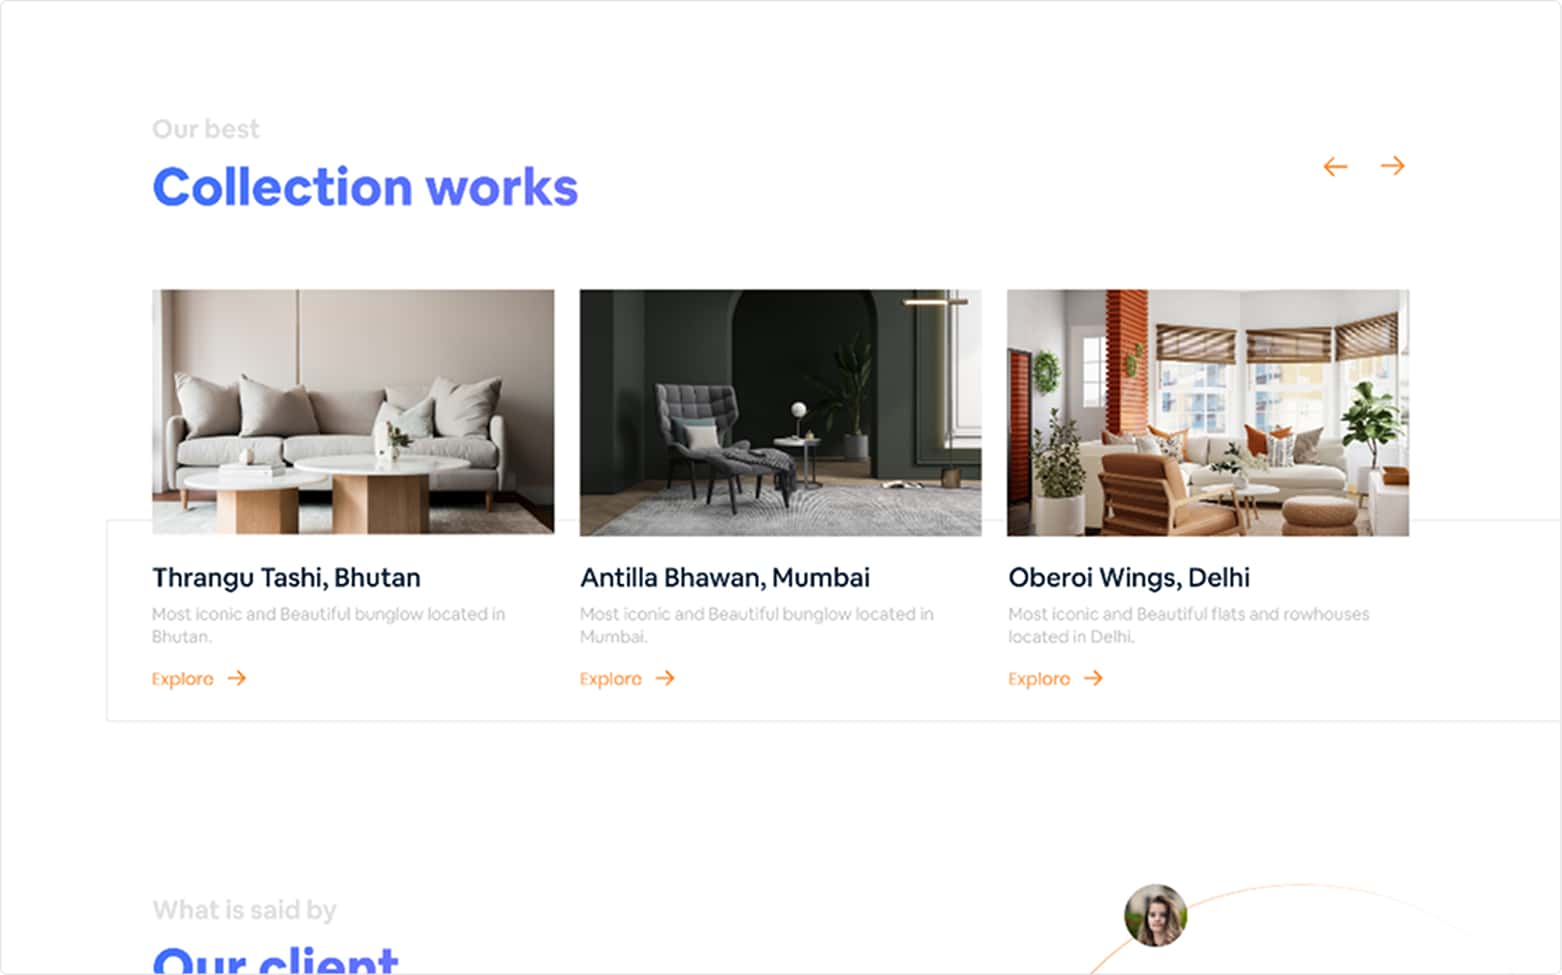Click the Thrangu Tashi, Bhutan title
The image size is (1562, 975).
tap(286, 578)
